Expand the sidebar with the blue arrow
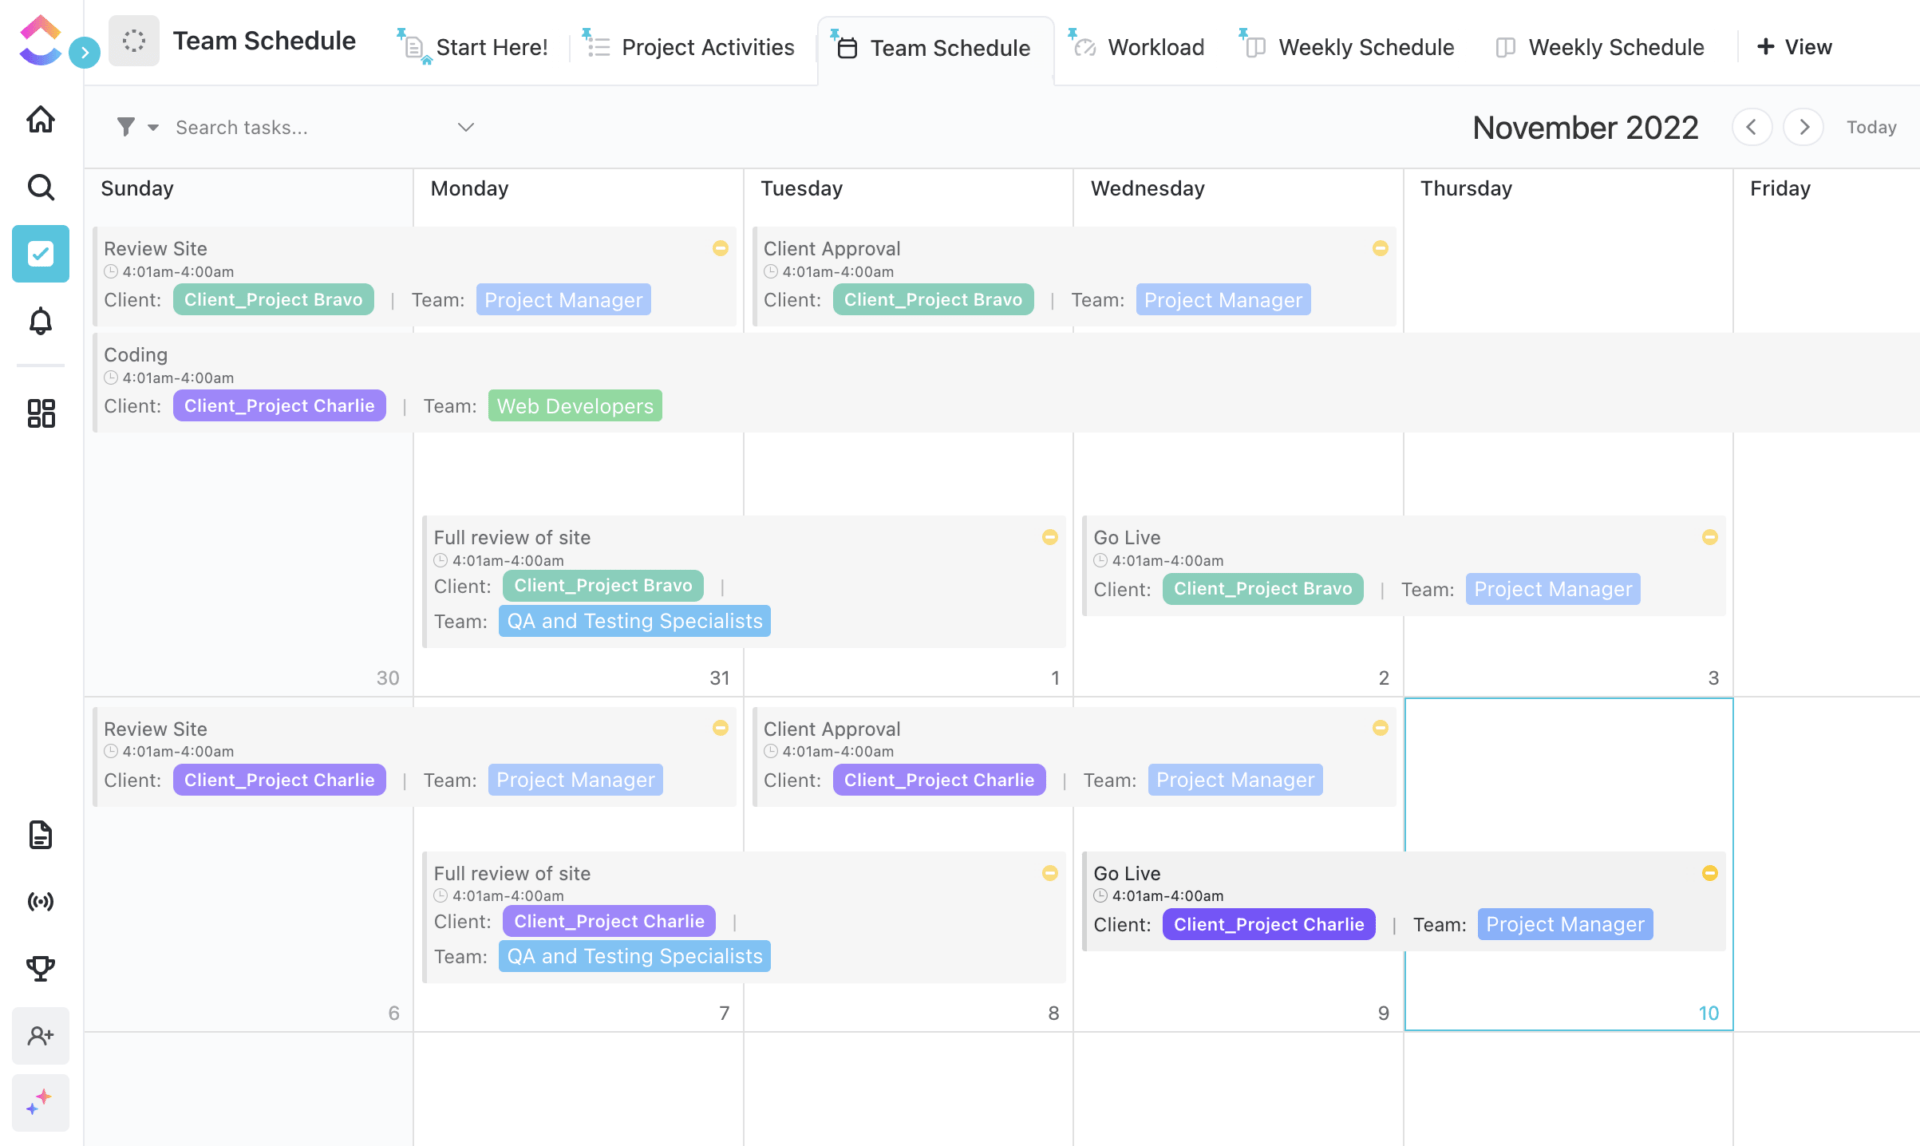The width and height of the screenshot is (1920, 1146). point(84,52)
